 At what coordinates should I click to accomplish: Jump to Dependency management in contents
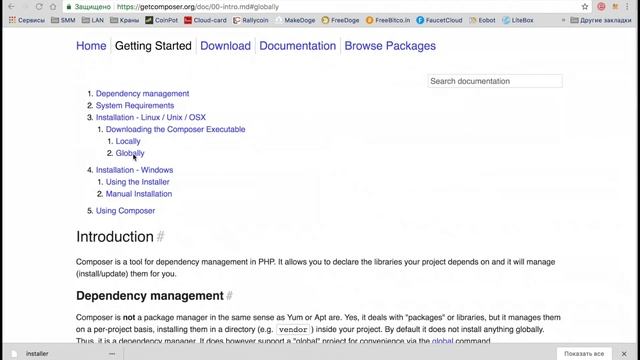click(142, 93)
